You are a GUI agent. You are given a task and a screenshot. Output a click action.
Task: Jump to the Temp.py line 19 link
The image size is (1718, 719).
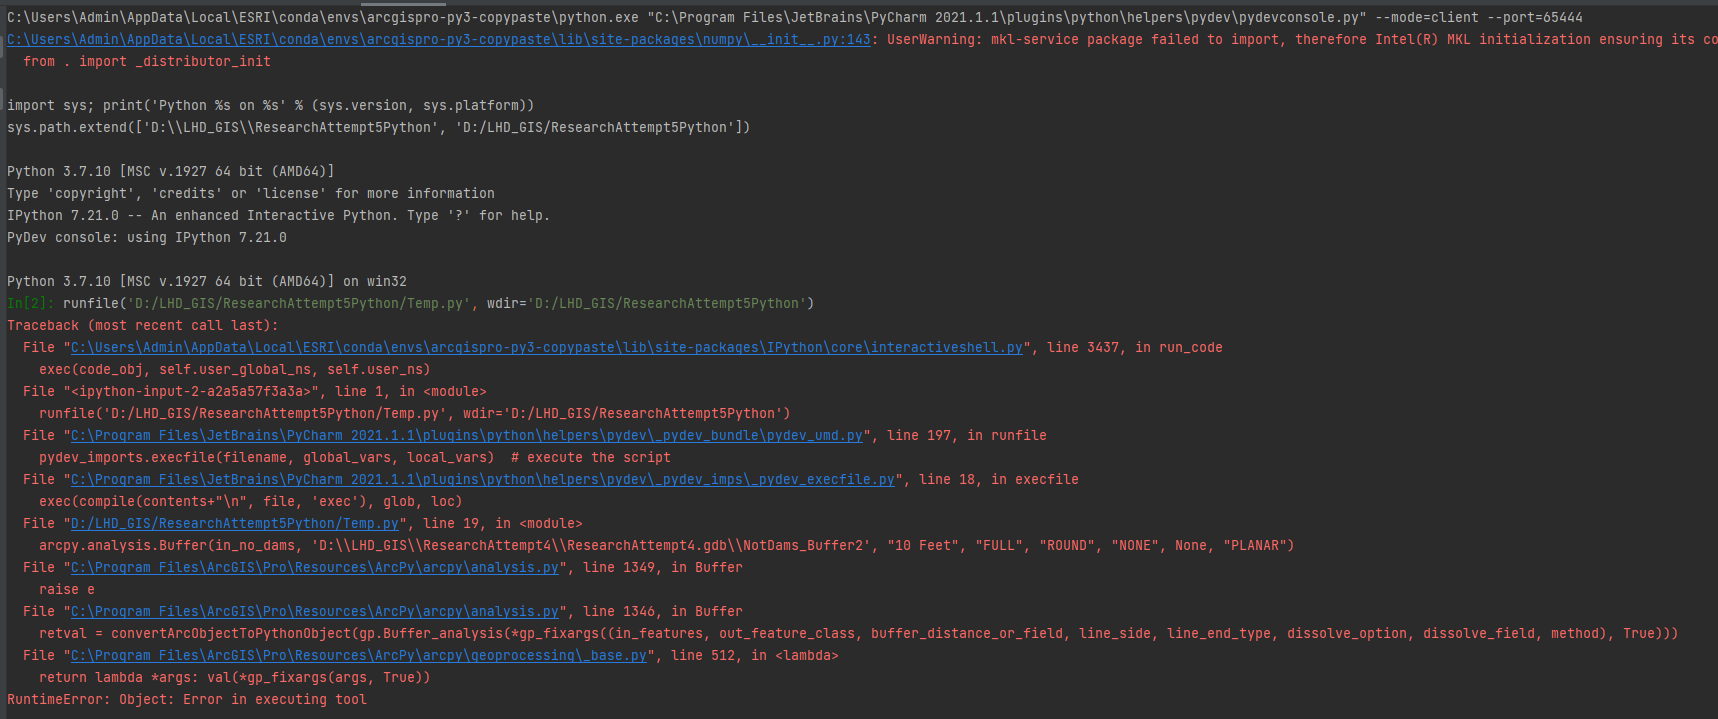pos(234,523)
